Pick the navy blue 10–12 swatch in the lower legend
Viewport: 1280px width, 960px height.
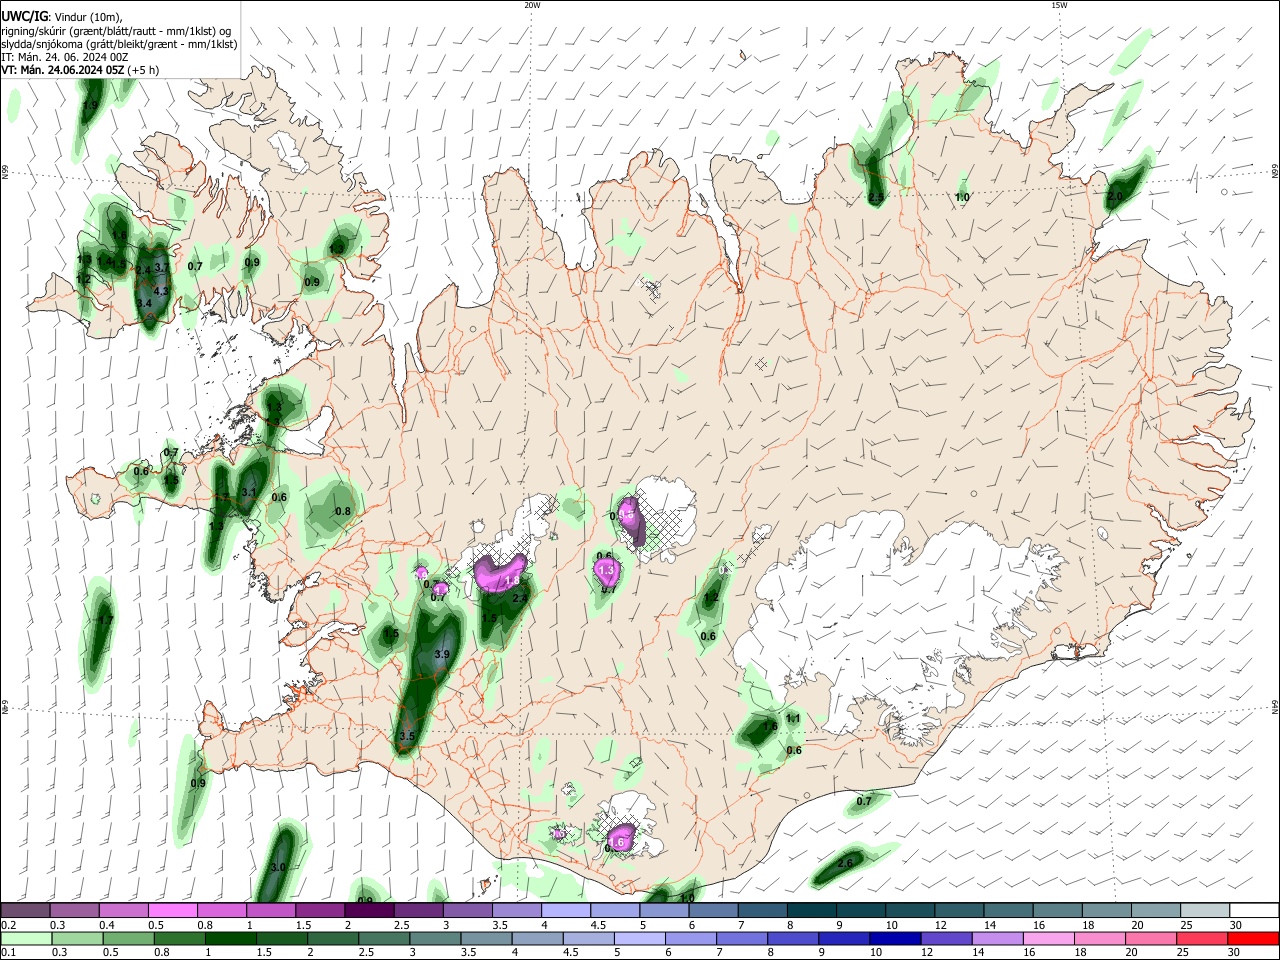(895, 938)
